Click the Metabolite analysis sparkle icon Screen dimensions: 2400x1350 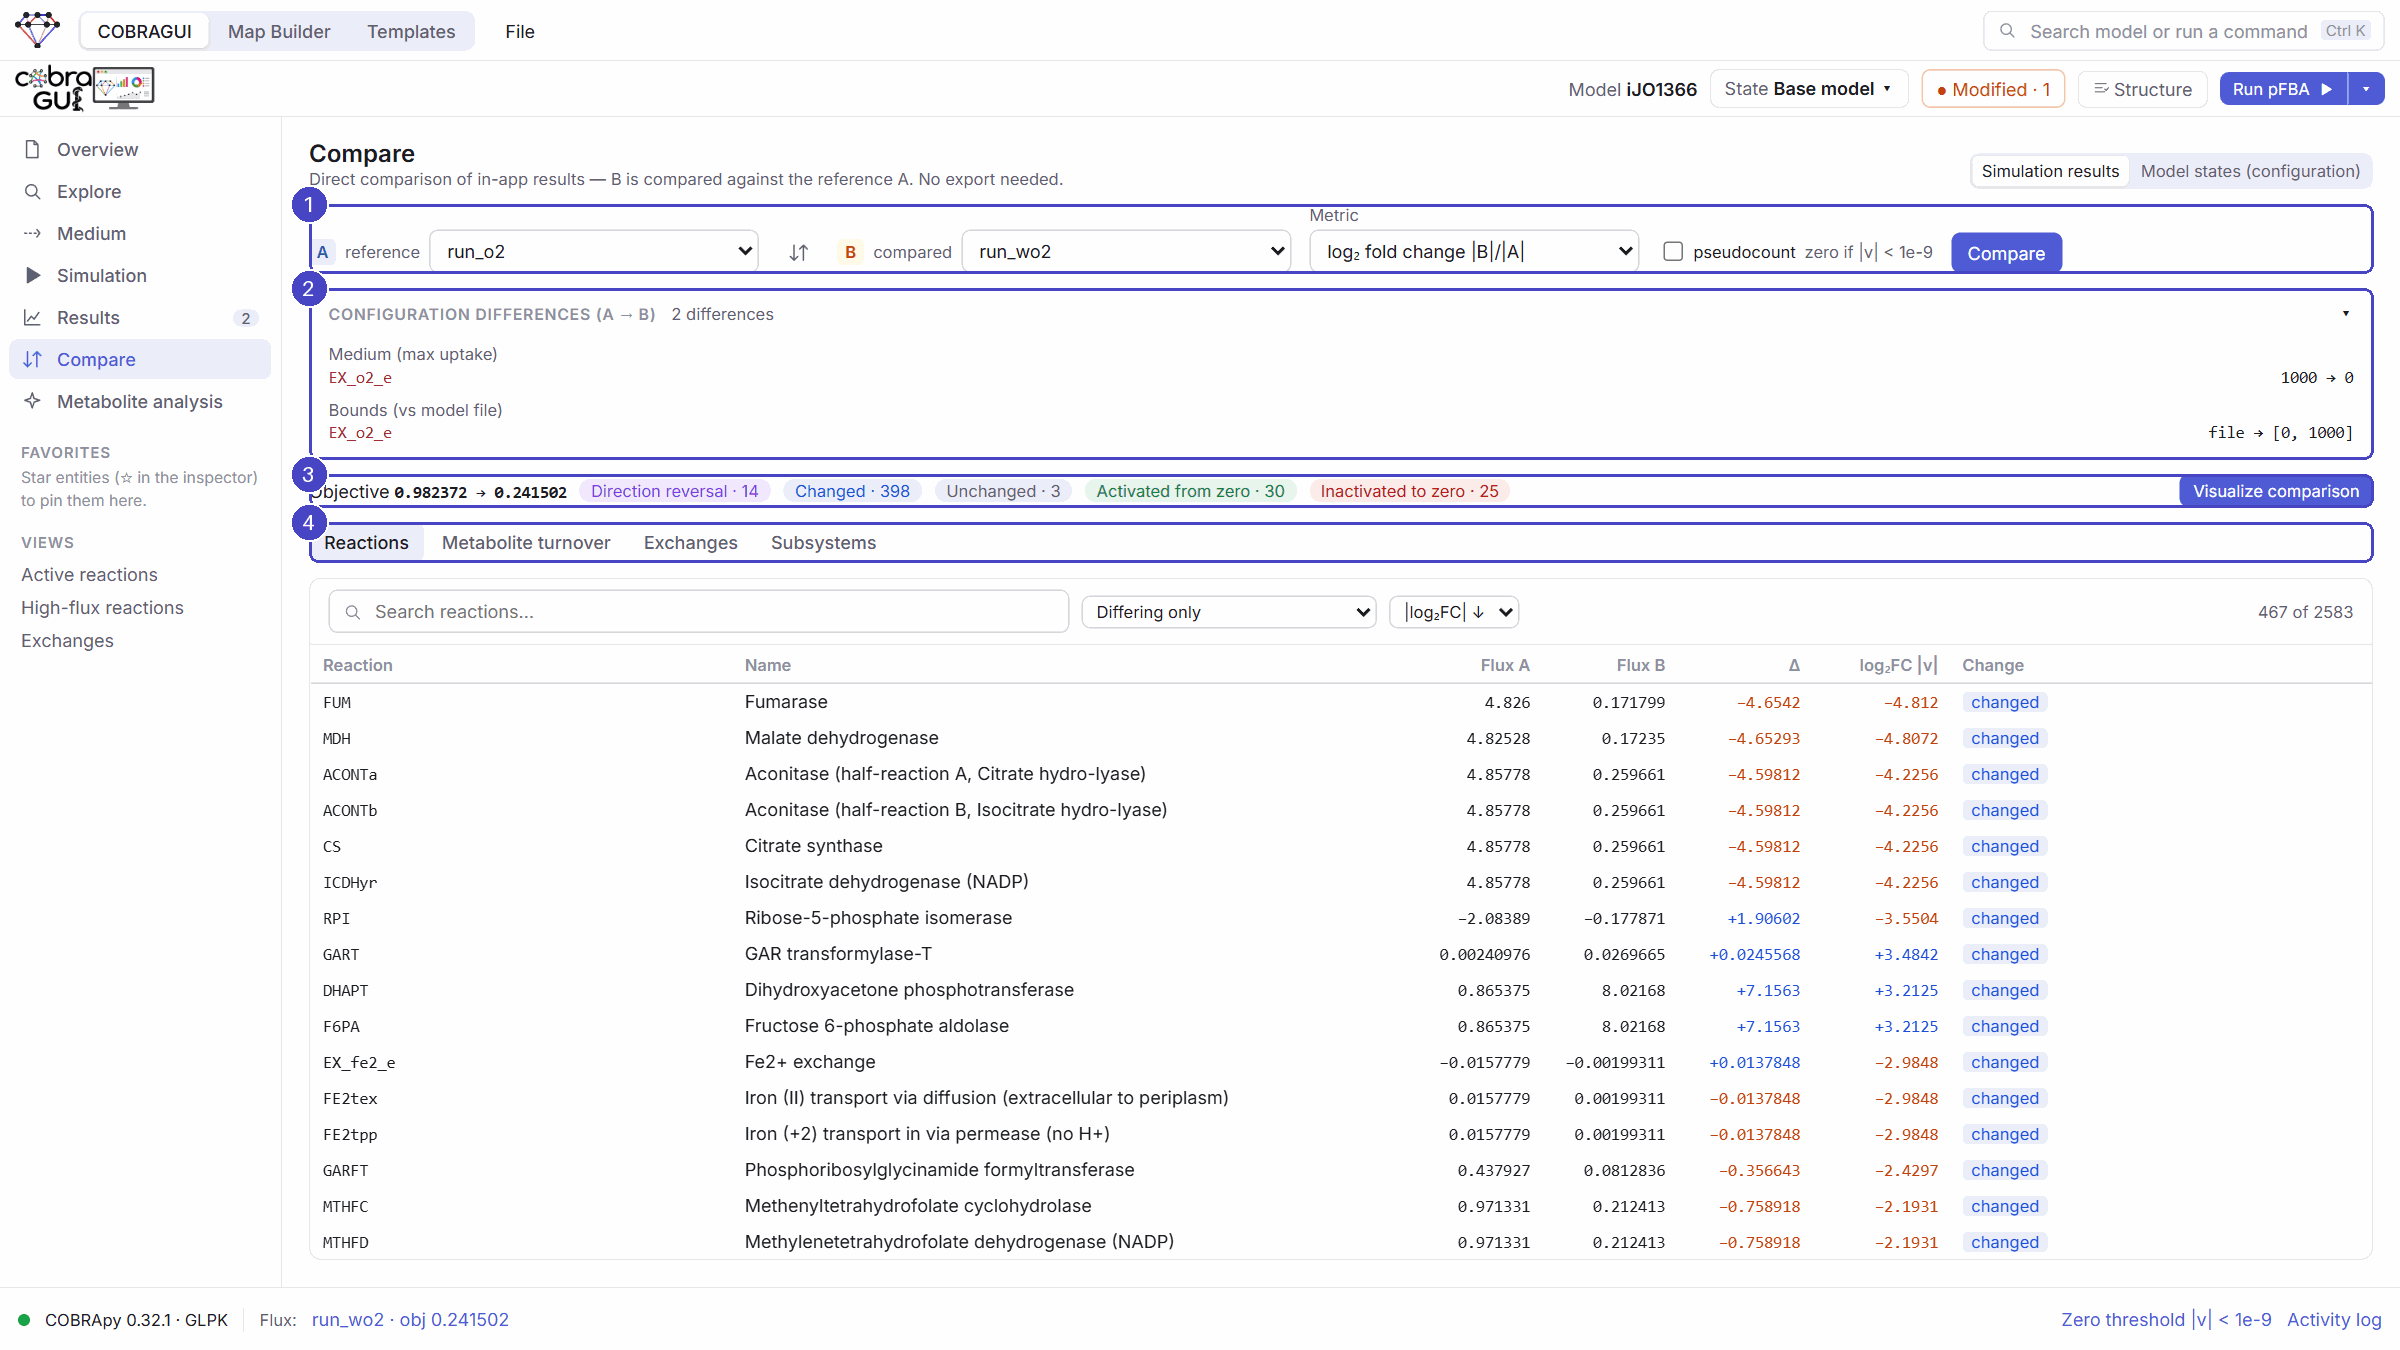33,401
